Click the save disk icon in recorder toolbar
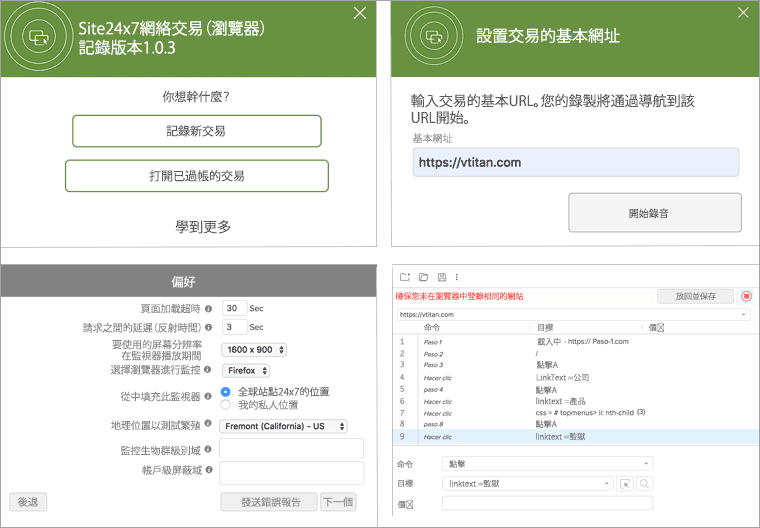760x528 pixels. click(442, 277)
